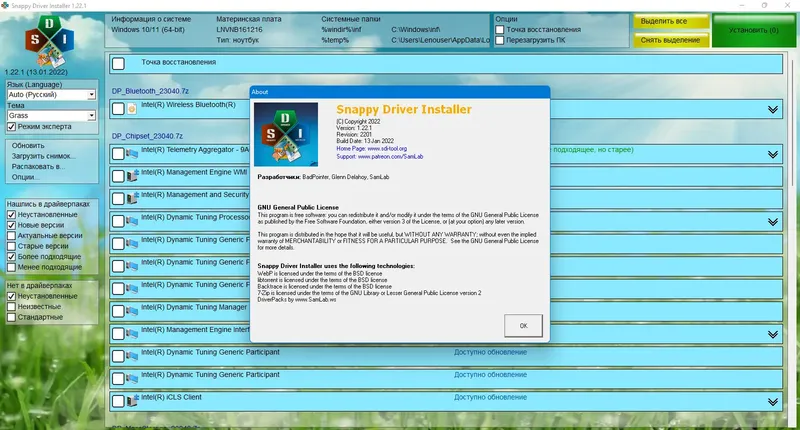Open 'Опции...' in the sidebar
The width and height of the screenshot is (800, 430).
(25, 177)
